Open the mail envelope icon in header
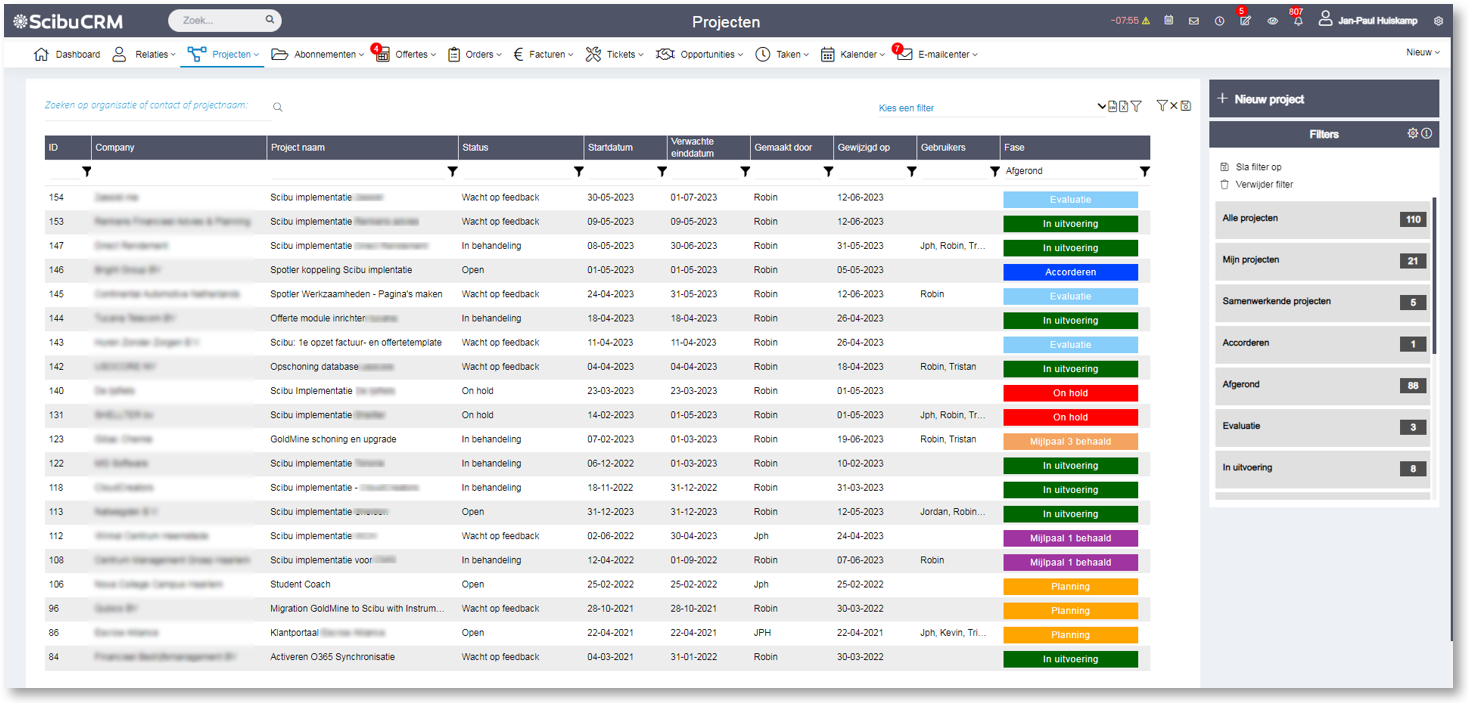This screenshot has width=1468, height=703. (x=1193, y=20)
